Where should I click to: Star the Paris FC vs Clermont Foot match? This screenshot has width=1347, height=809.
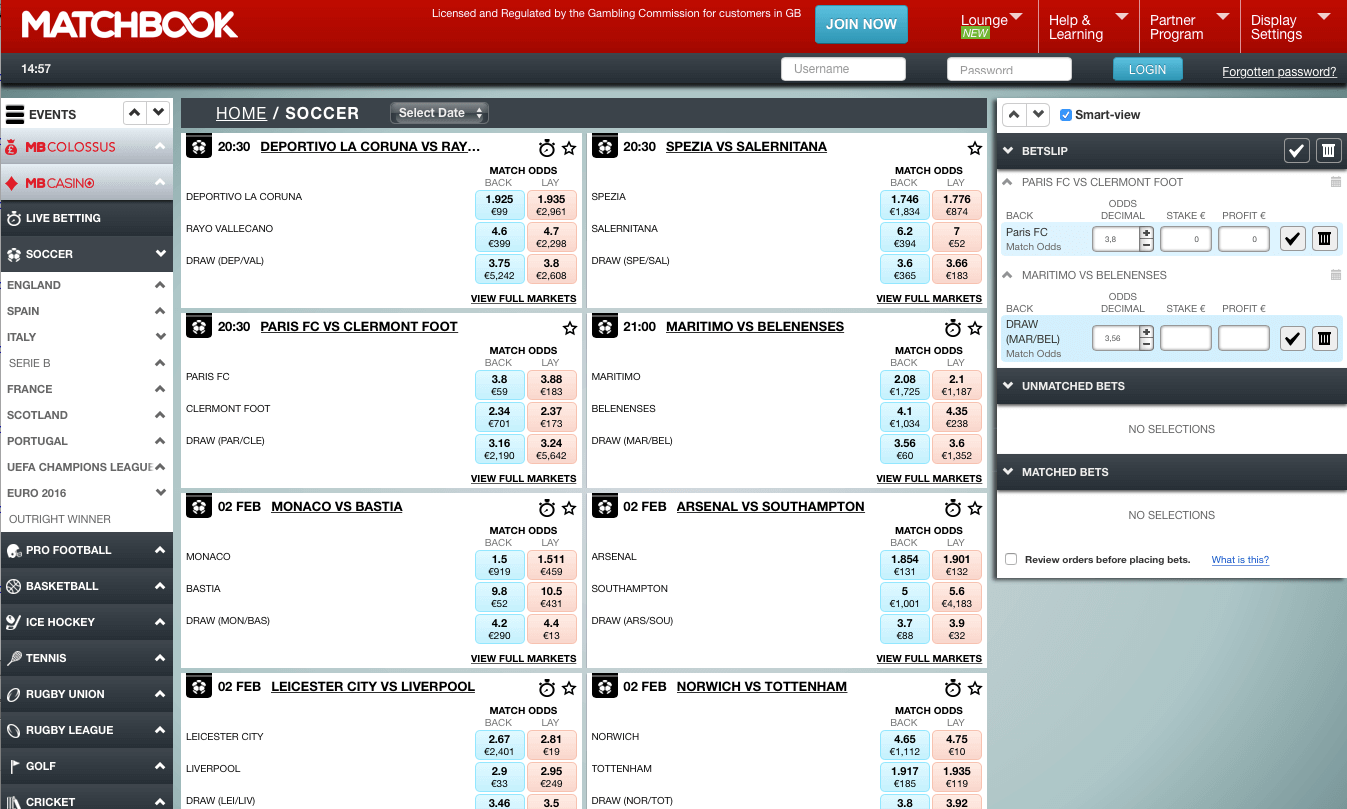[569, 328]
